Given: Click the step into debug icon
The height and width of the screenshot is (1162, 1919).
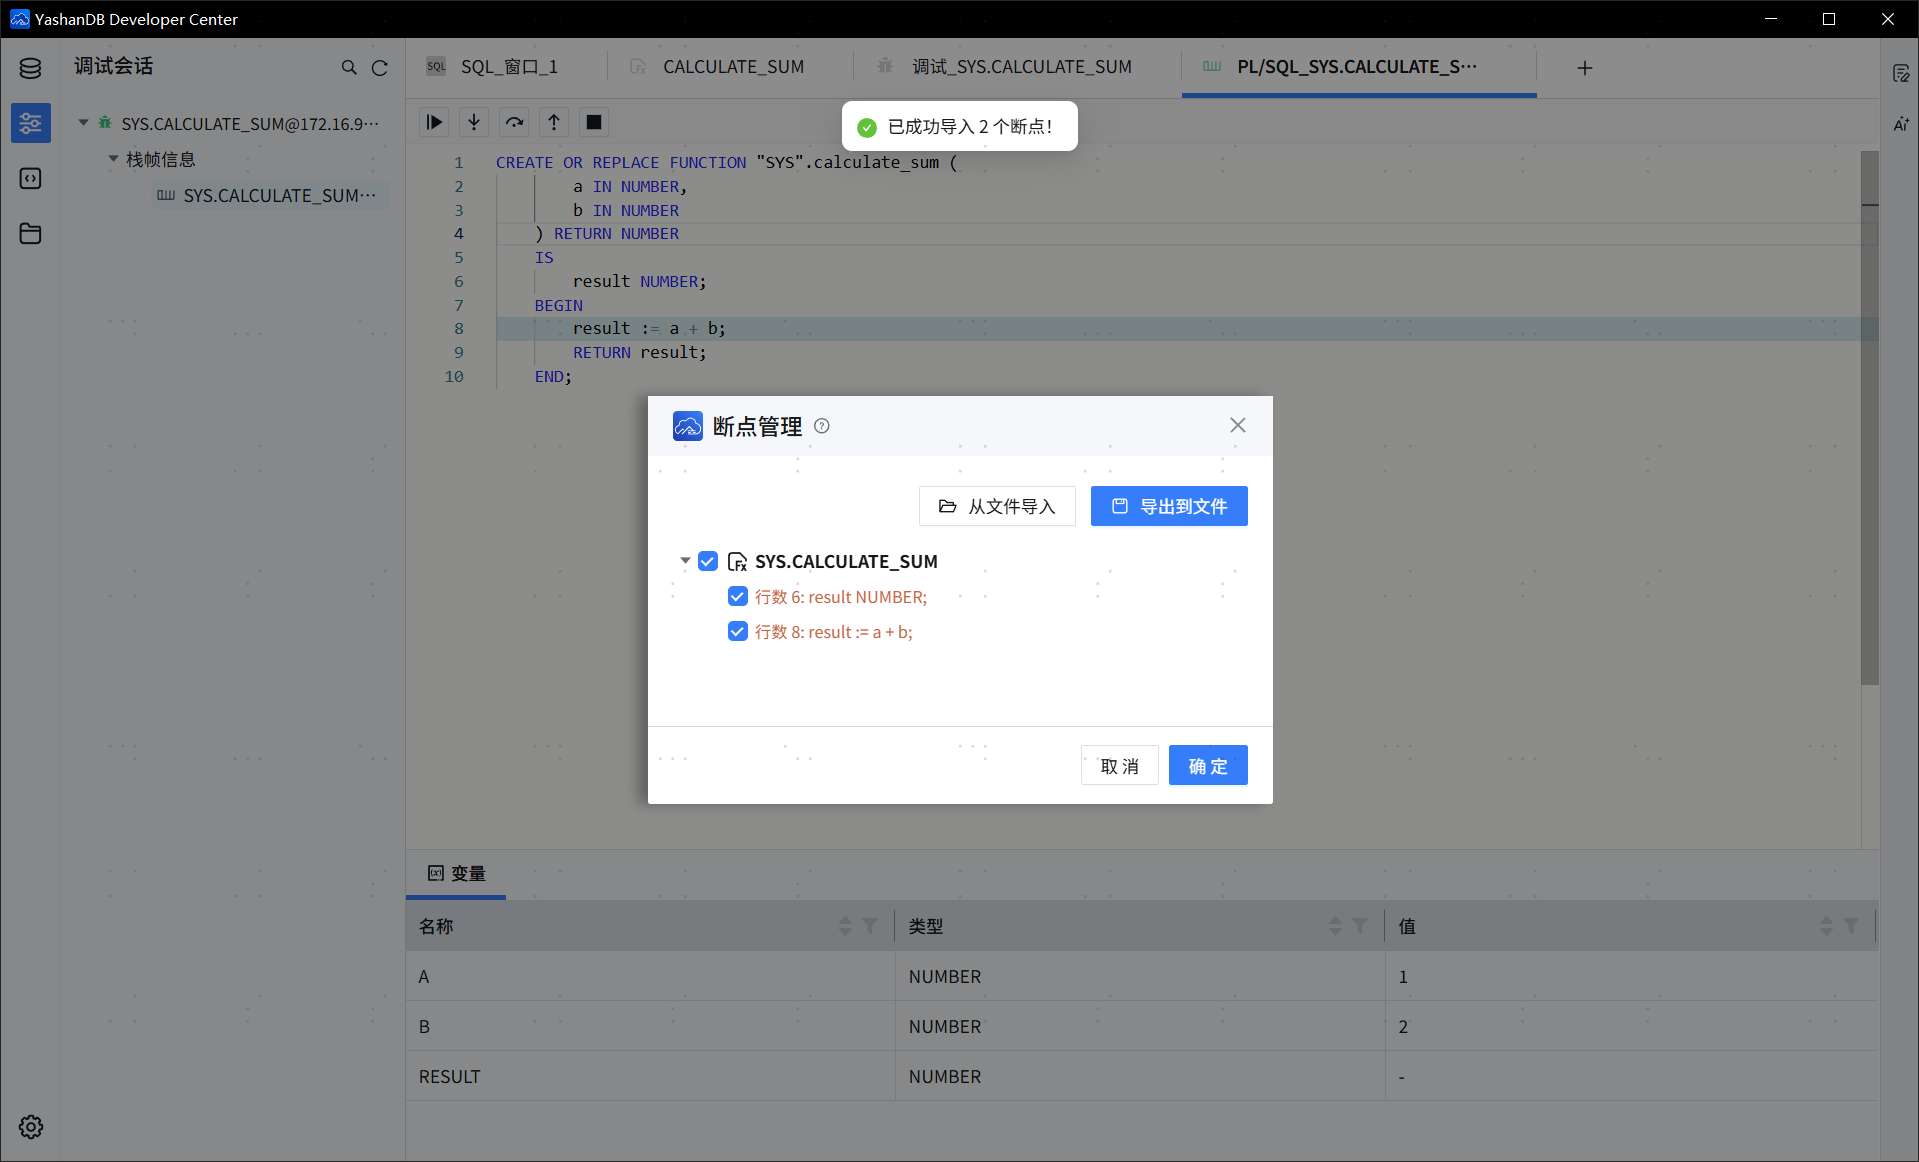Looking at the screenshot, I should coord(474,122).
